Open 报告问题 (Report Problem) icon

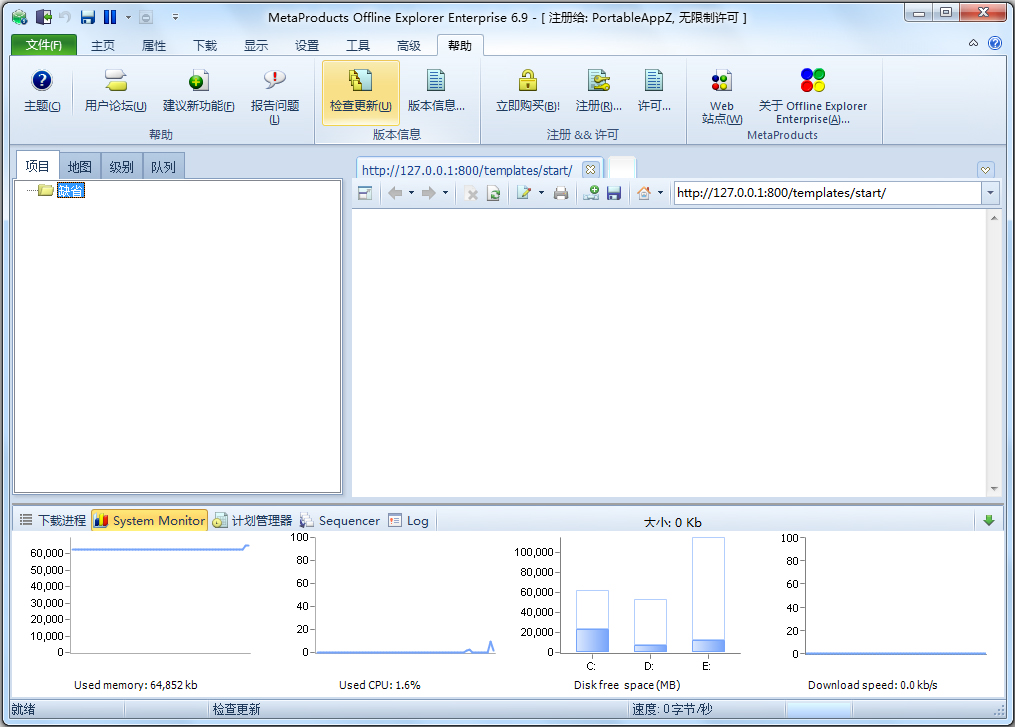[x=274, y=82]
